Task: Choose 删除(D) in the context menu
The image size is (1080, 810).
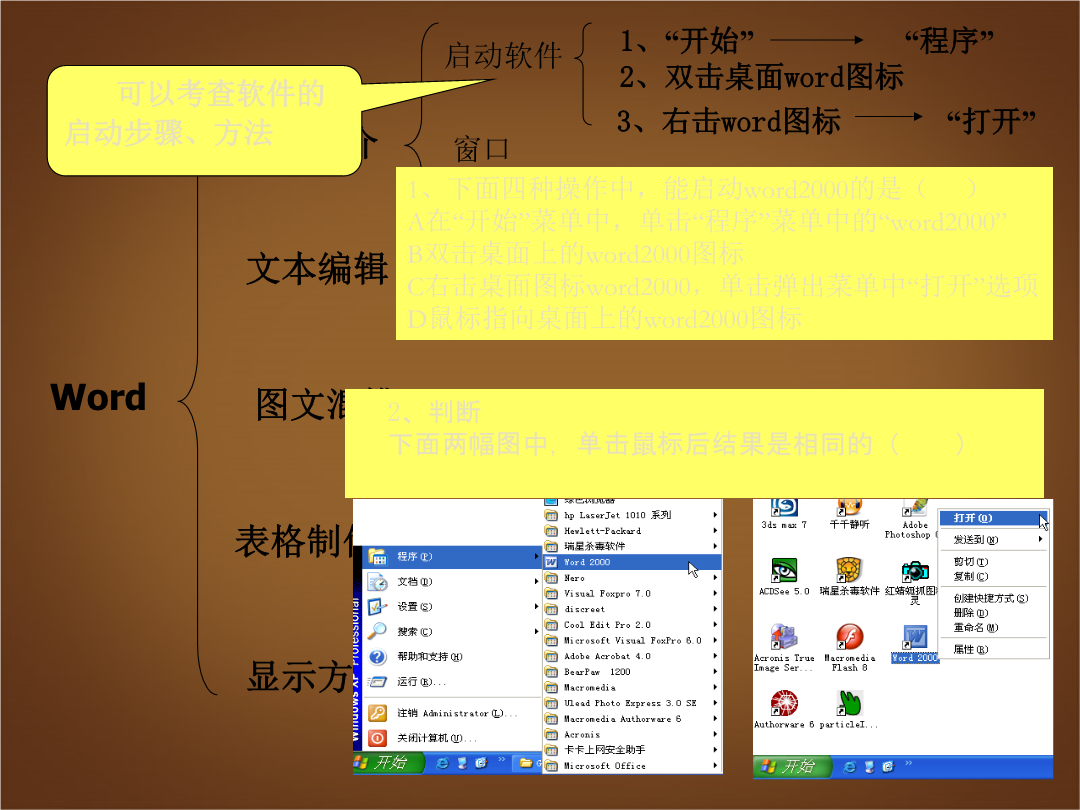Action: coord(993,613)
